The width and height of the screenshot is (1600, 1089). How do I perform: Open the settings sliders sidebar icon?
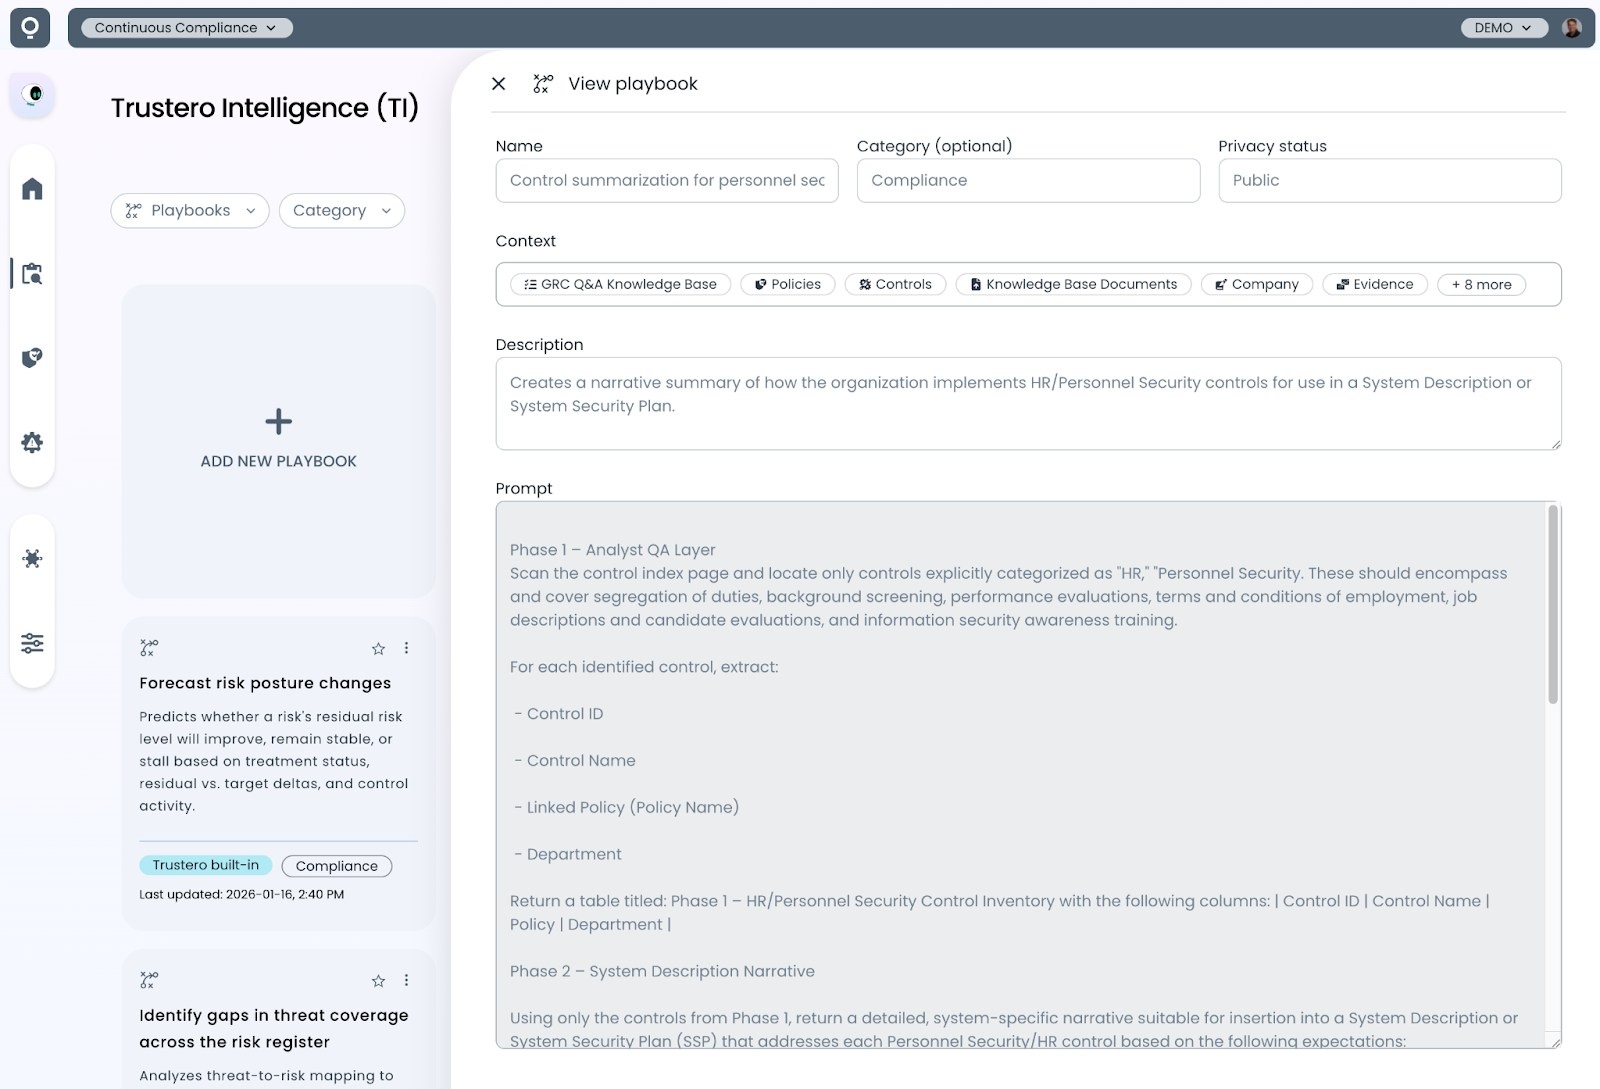coord(32,643)
